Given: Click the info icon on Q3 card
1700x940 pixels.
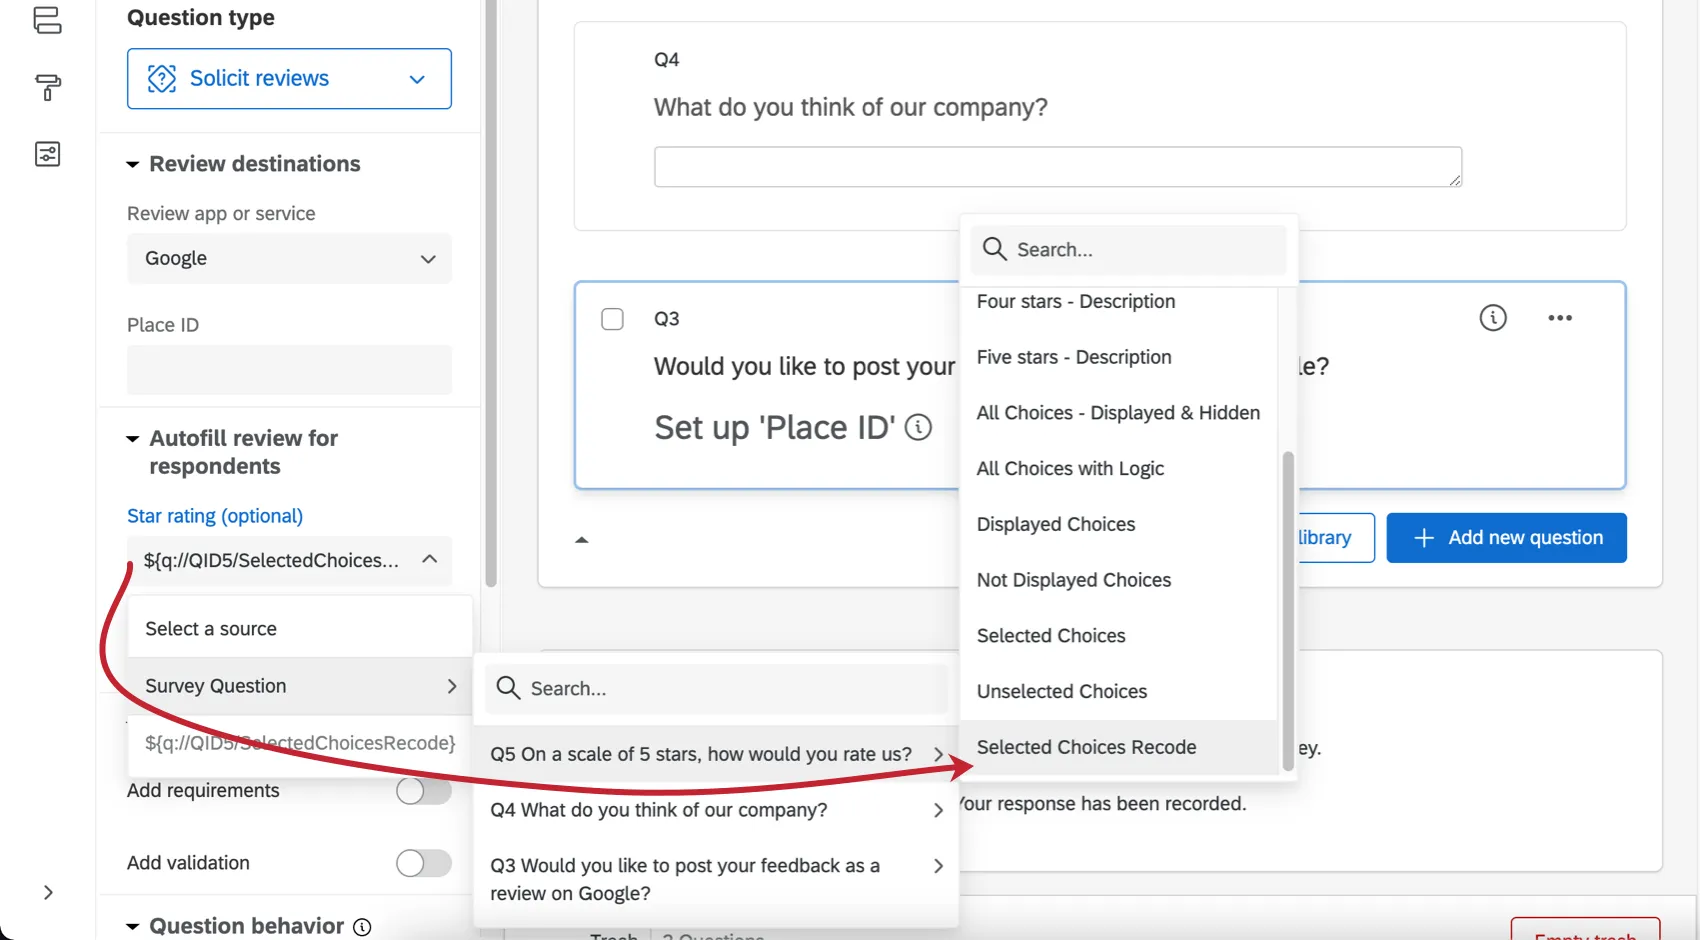Looking at the screenshot, I should (1492, 318).
